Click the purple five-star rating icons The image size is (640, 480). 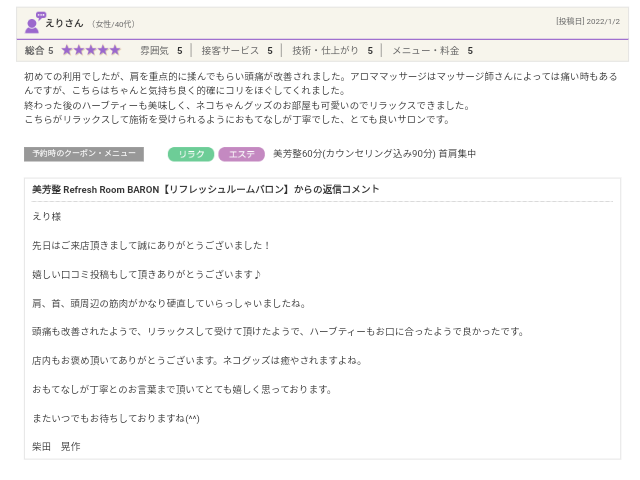(91, 50)
